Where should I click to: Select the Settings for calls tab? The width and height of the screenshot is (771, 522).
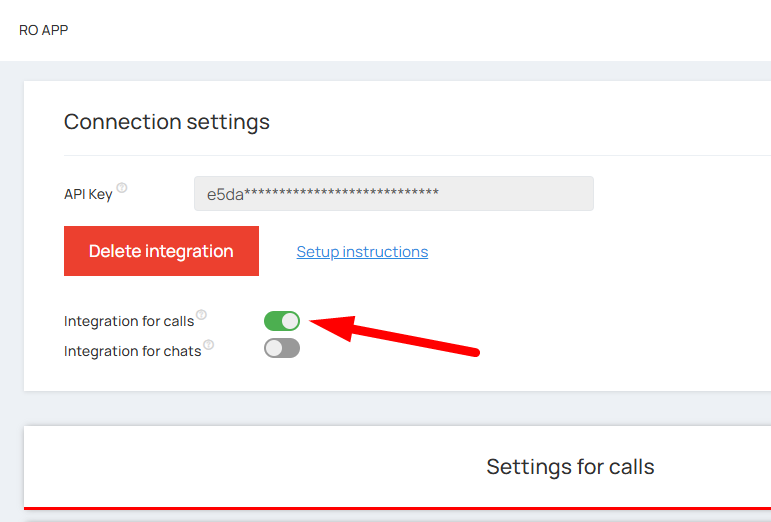[570, 467]
